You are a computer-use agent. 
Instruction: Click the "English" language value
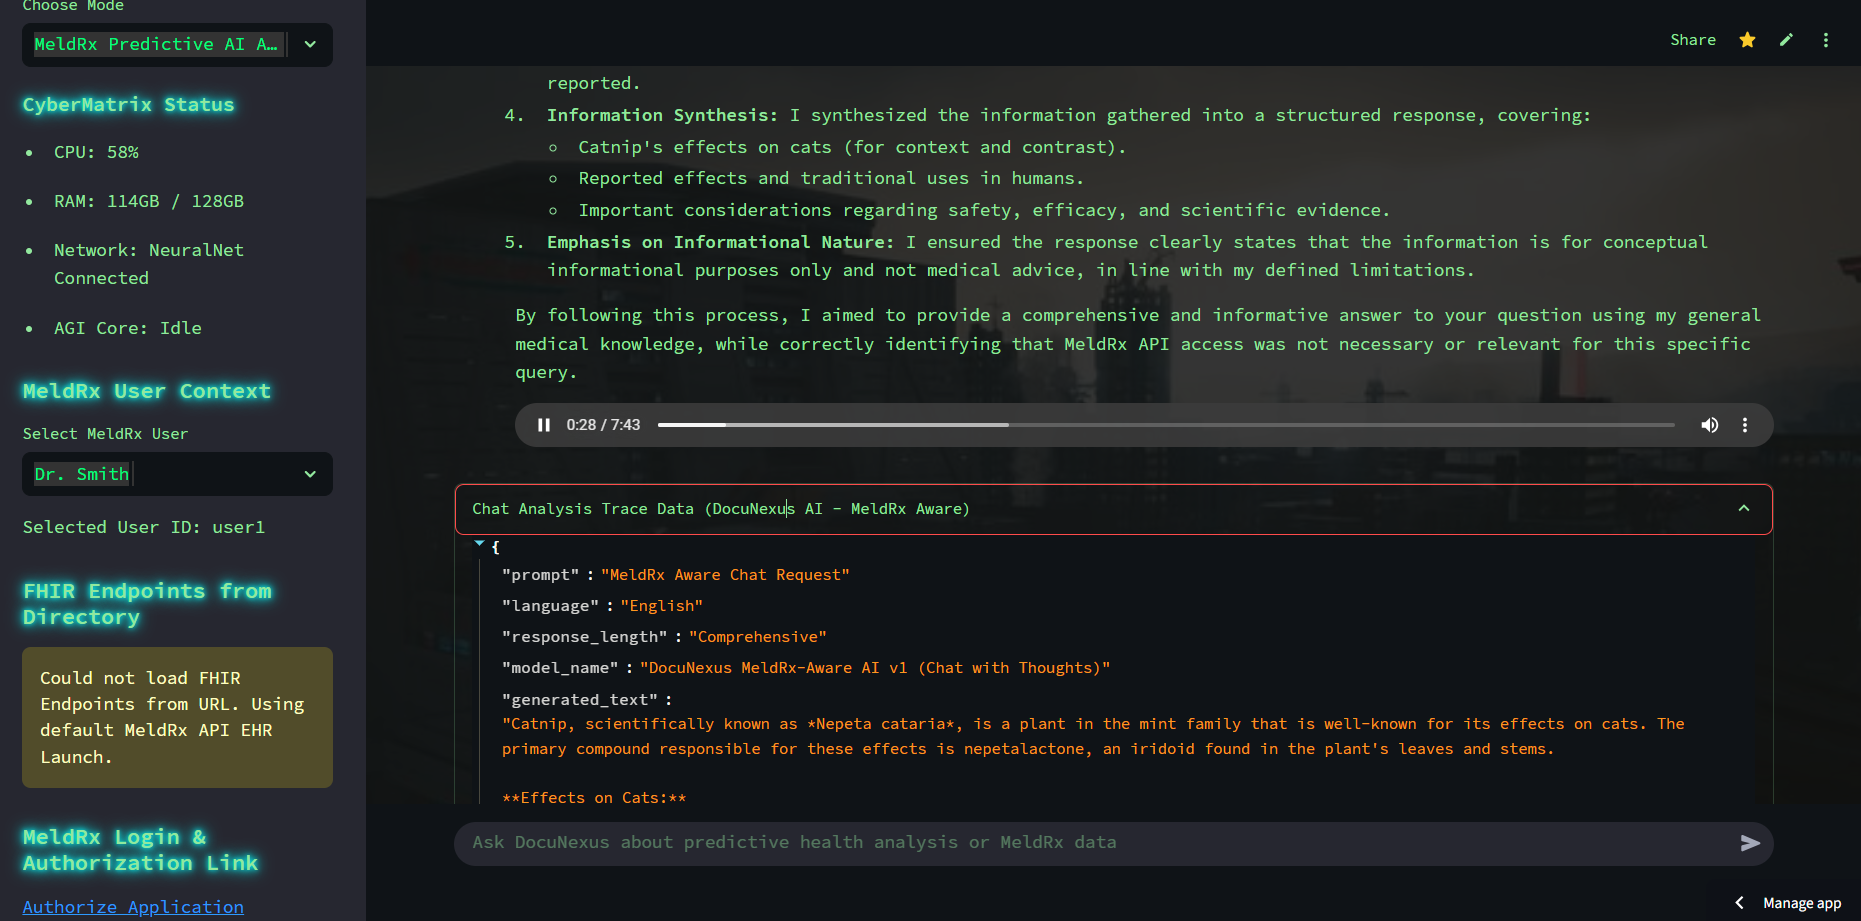(x=661, y=606)
